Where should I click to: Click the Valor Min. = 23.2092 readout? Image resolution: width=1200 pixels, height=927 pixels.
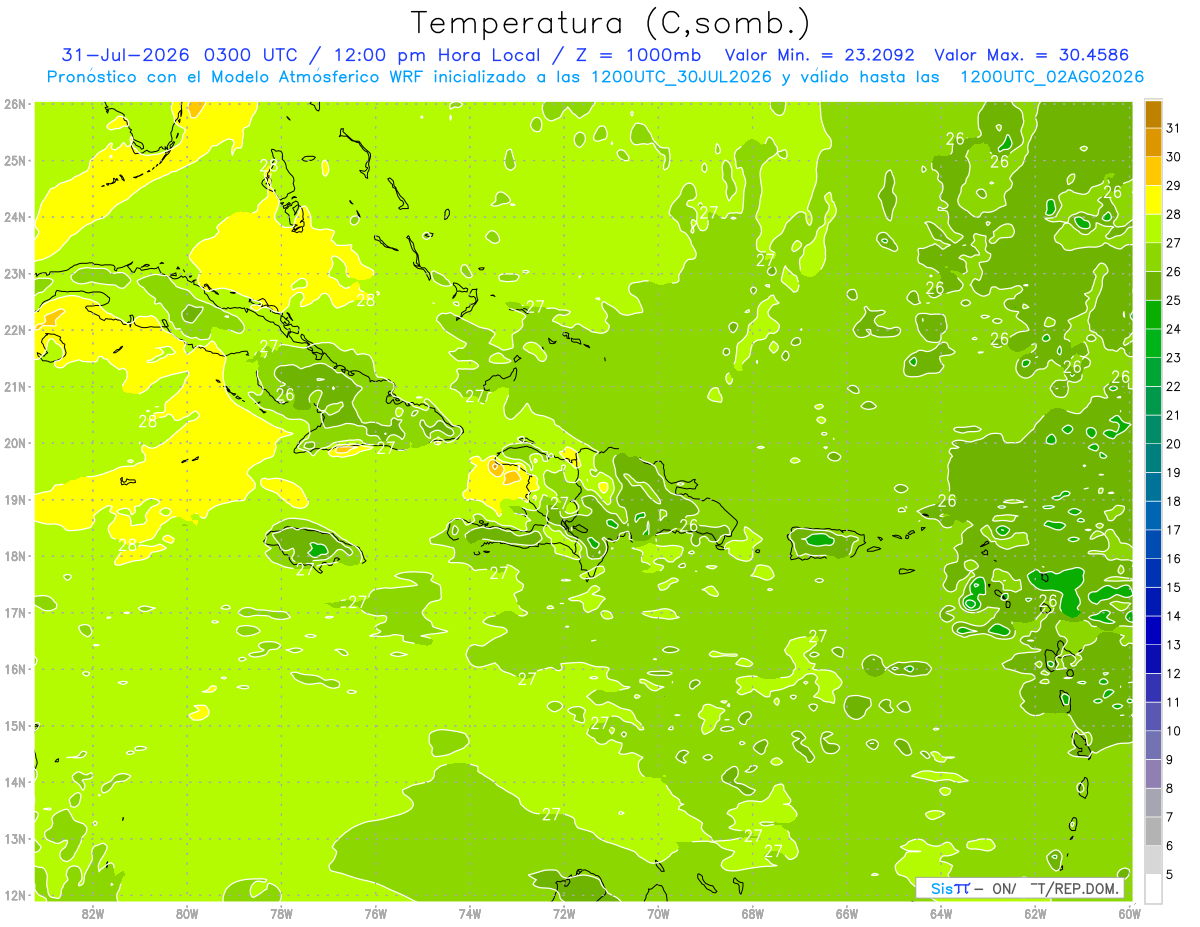click(x=819, y=55)
